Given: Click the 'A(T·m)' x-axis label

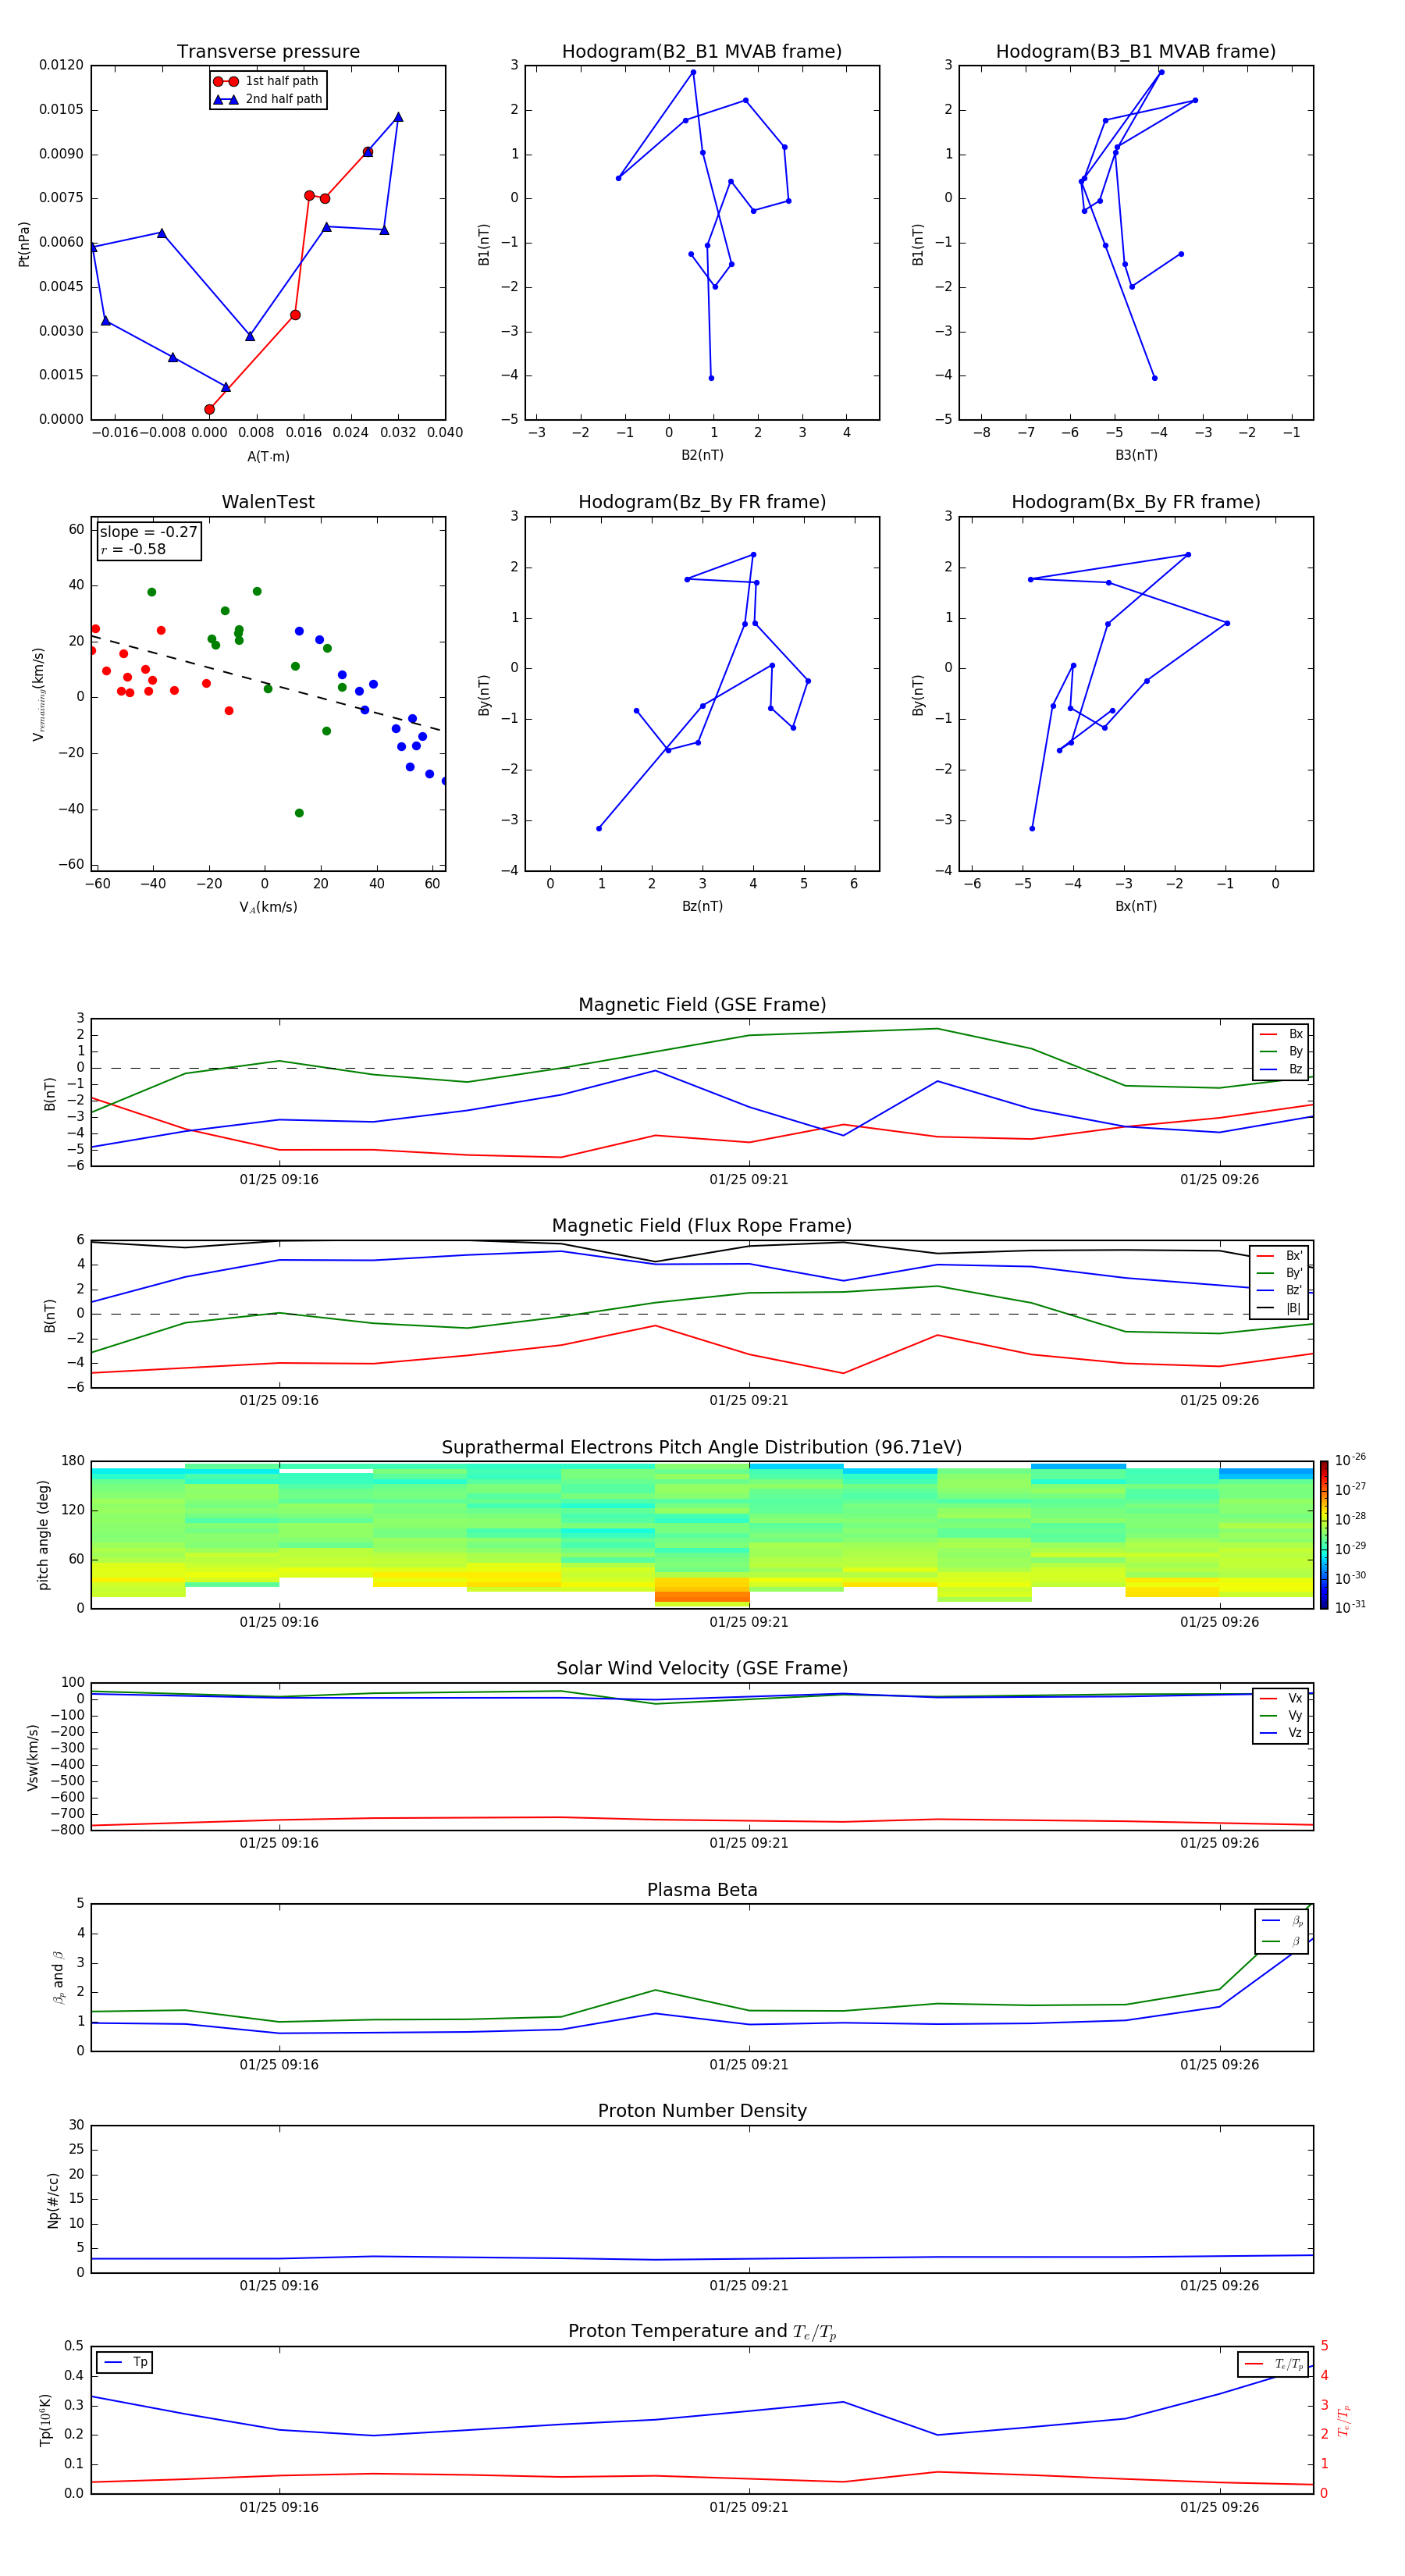Looking at the screenshot, I should 268,457.
